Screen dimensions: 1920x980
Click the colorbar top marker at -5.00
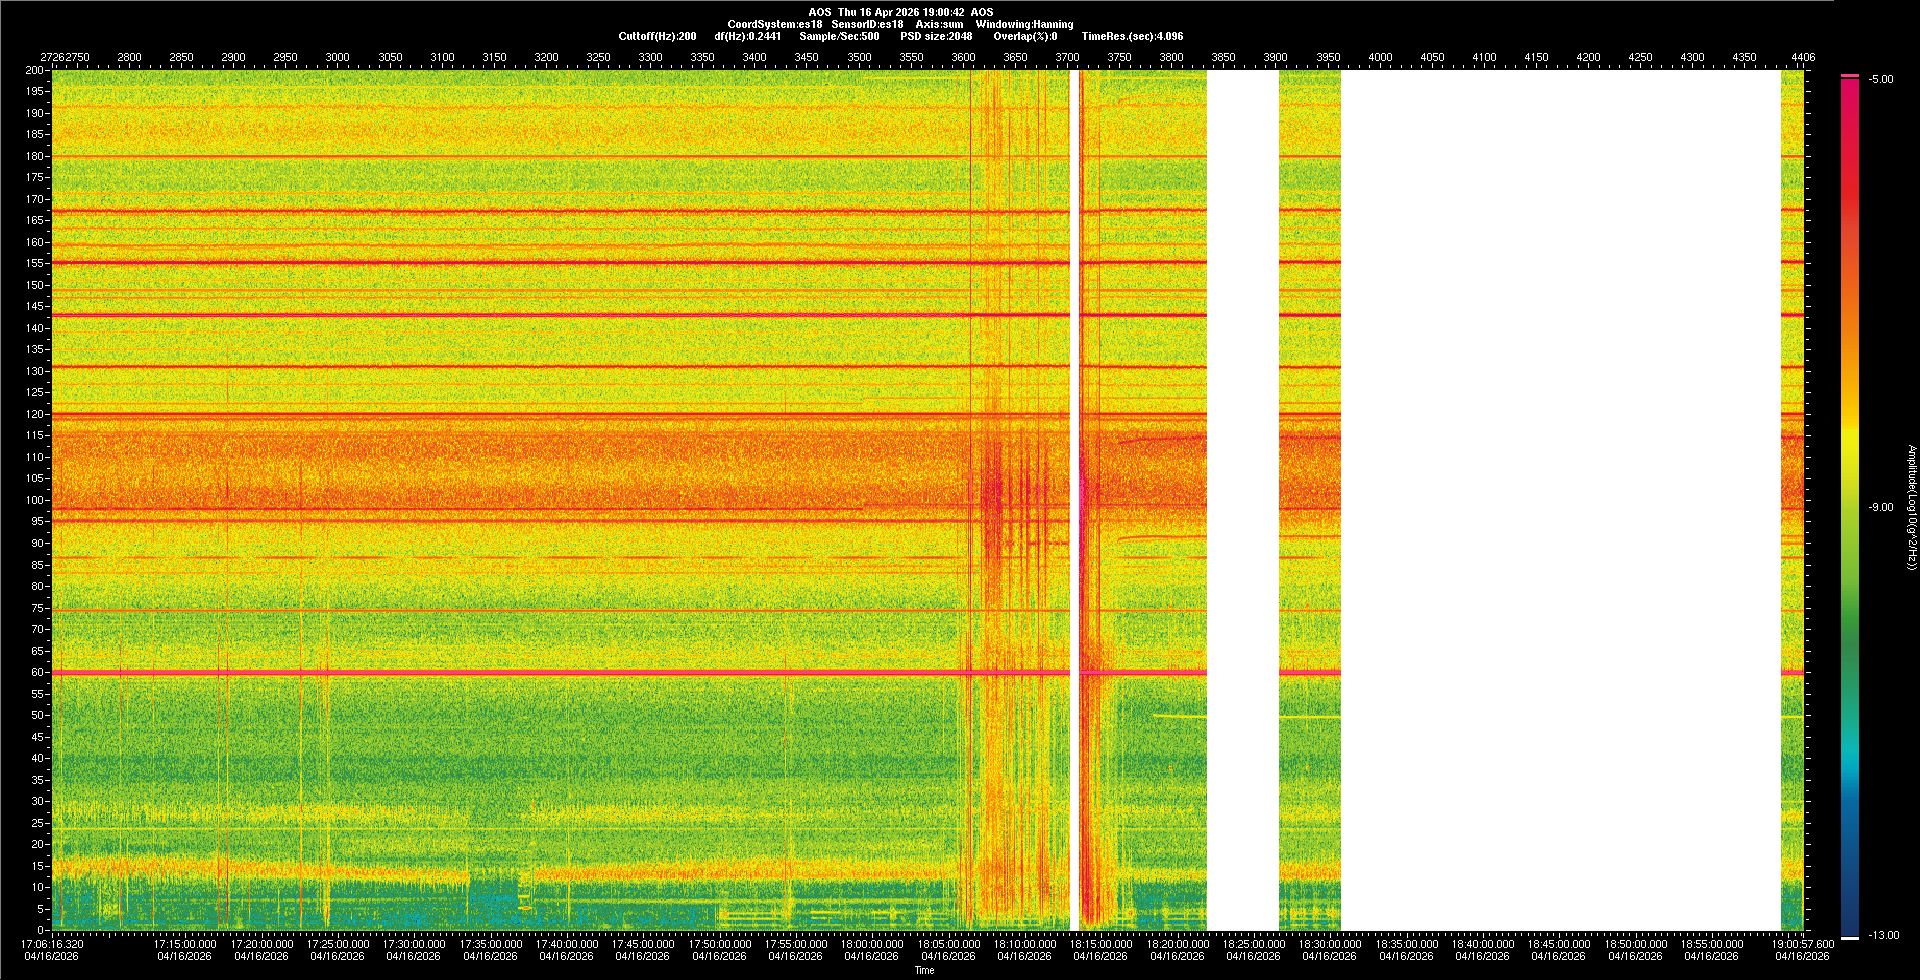[x=1850, y=76]
